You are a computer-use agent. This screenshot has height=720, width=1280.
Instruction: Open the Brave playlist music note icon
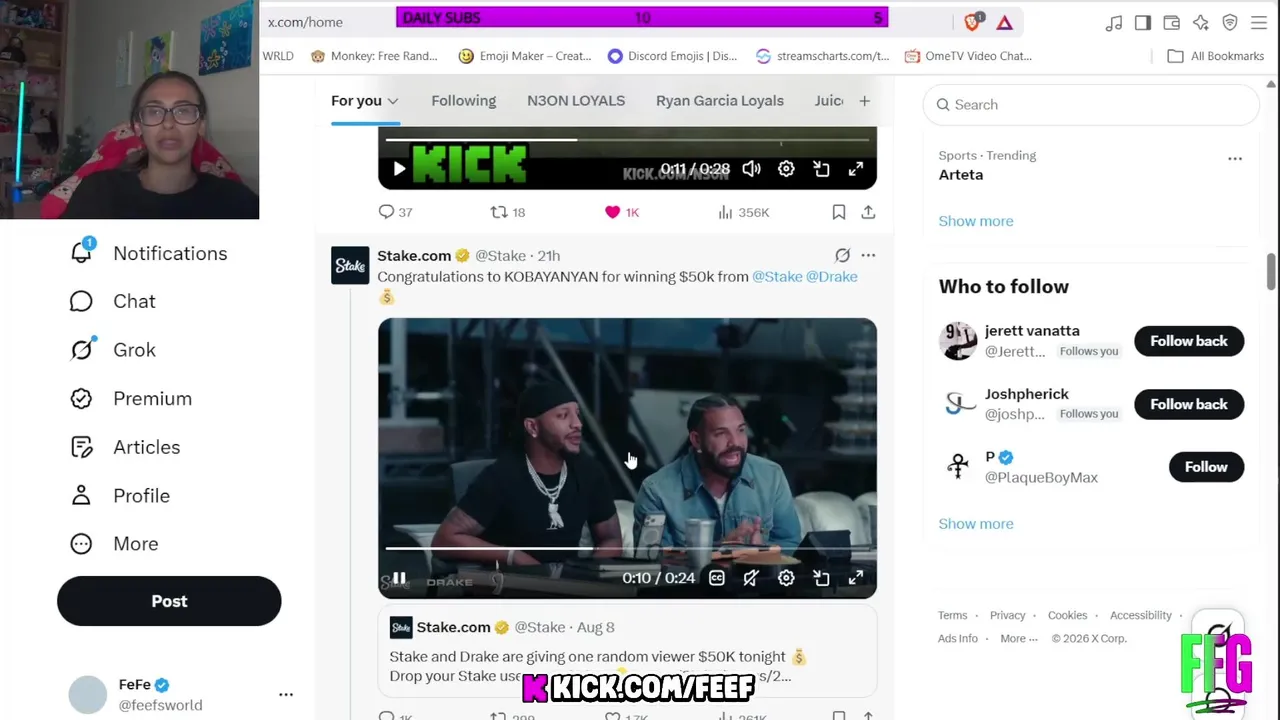tap(1113, 23)
